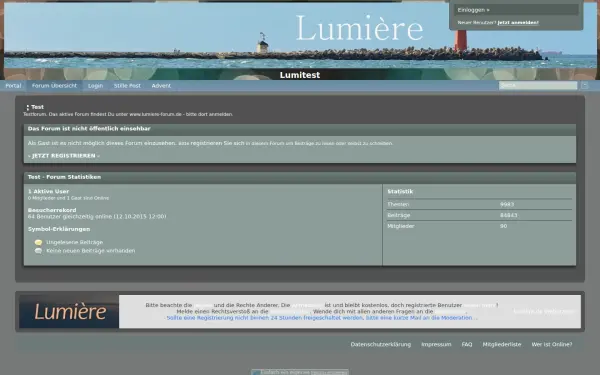Follow the 'Jetzt anmelden!' registration link
The width and height of the screenshot is (600, 375).
(518, 23)
